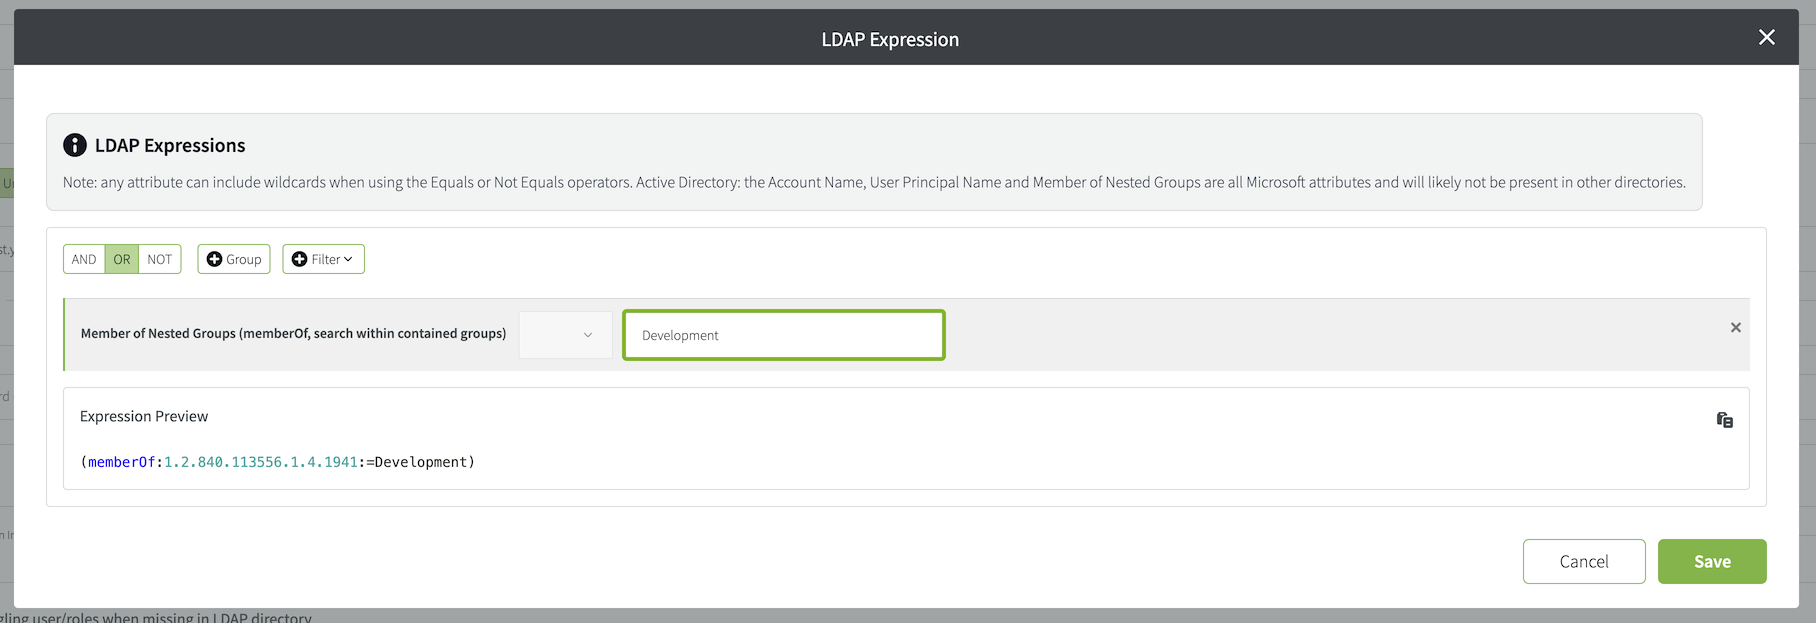Viewport: 1816px width, 623px height.
Task: Click the Member of Nested Groups label
Action: (x=293, y=333)
